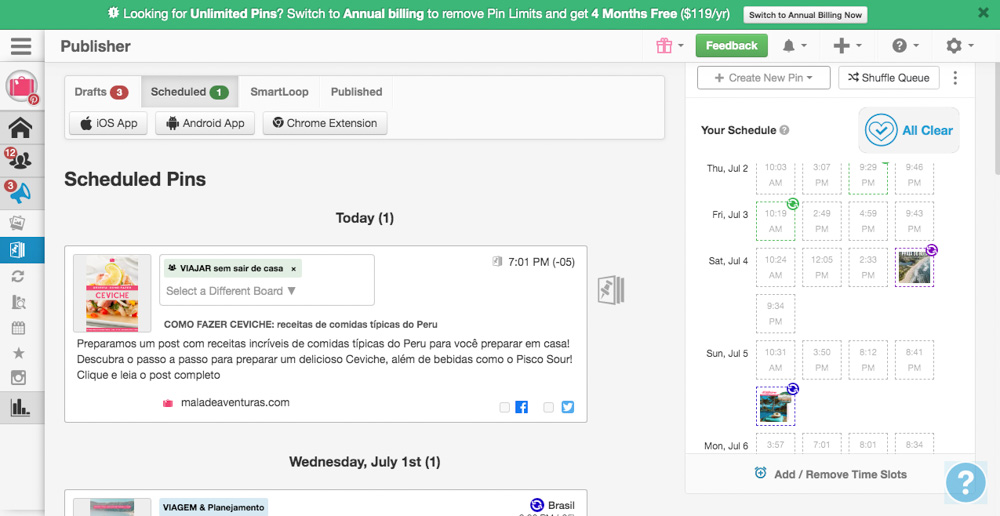Click the Shuffle Queue button
The width and height of the screenshot is (1000, 516).
coord(888,78)
